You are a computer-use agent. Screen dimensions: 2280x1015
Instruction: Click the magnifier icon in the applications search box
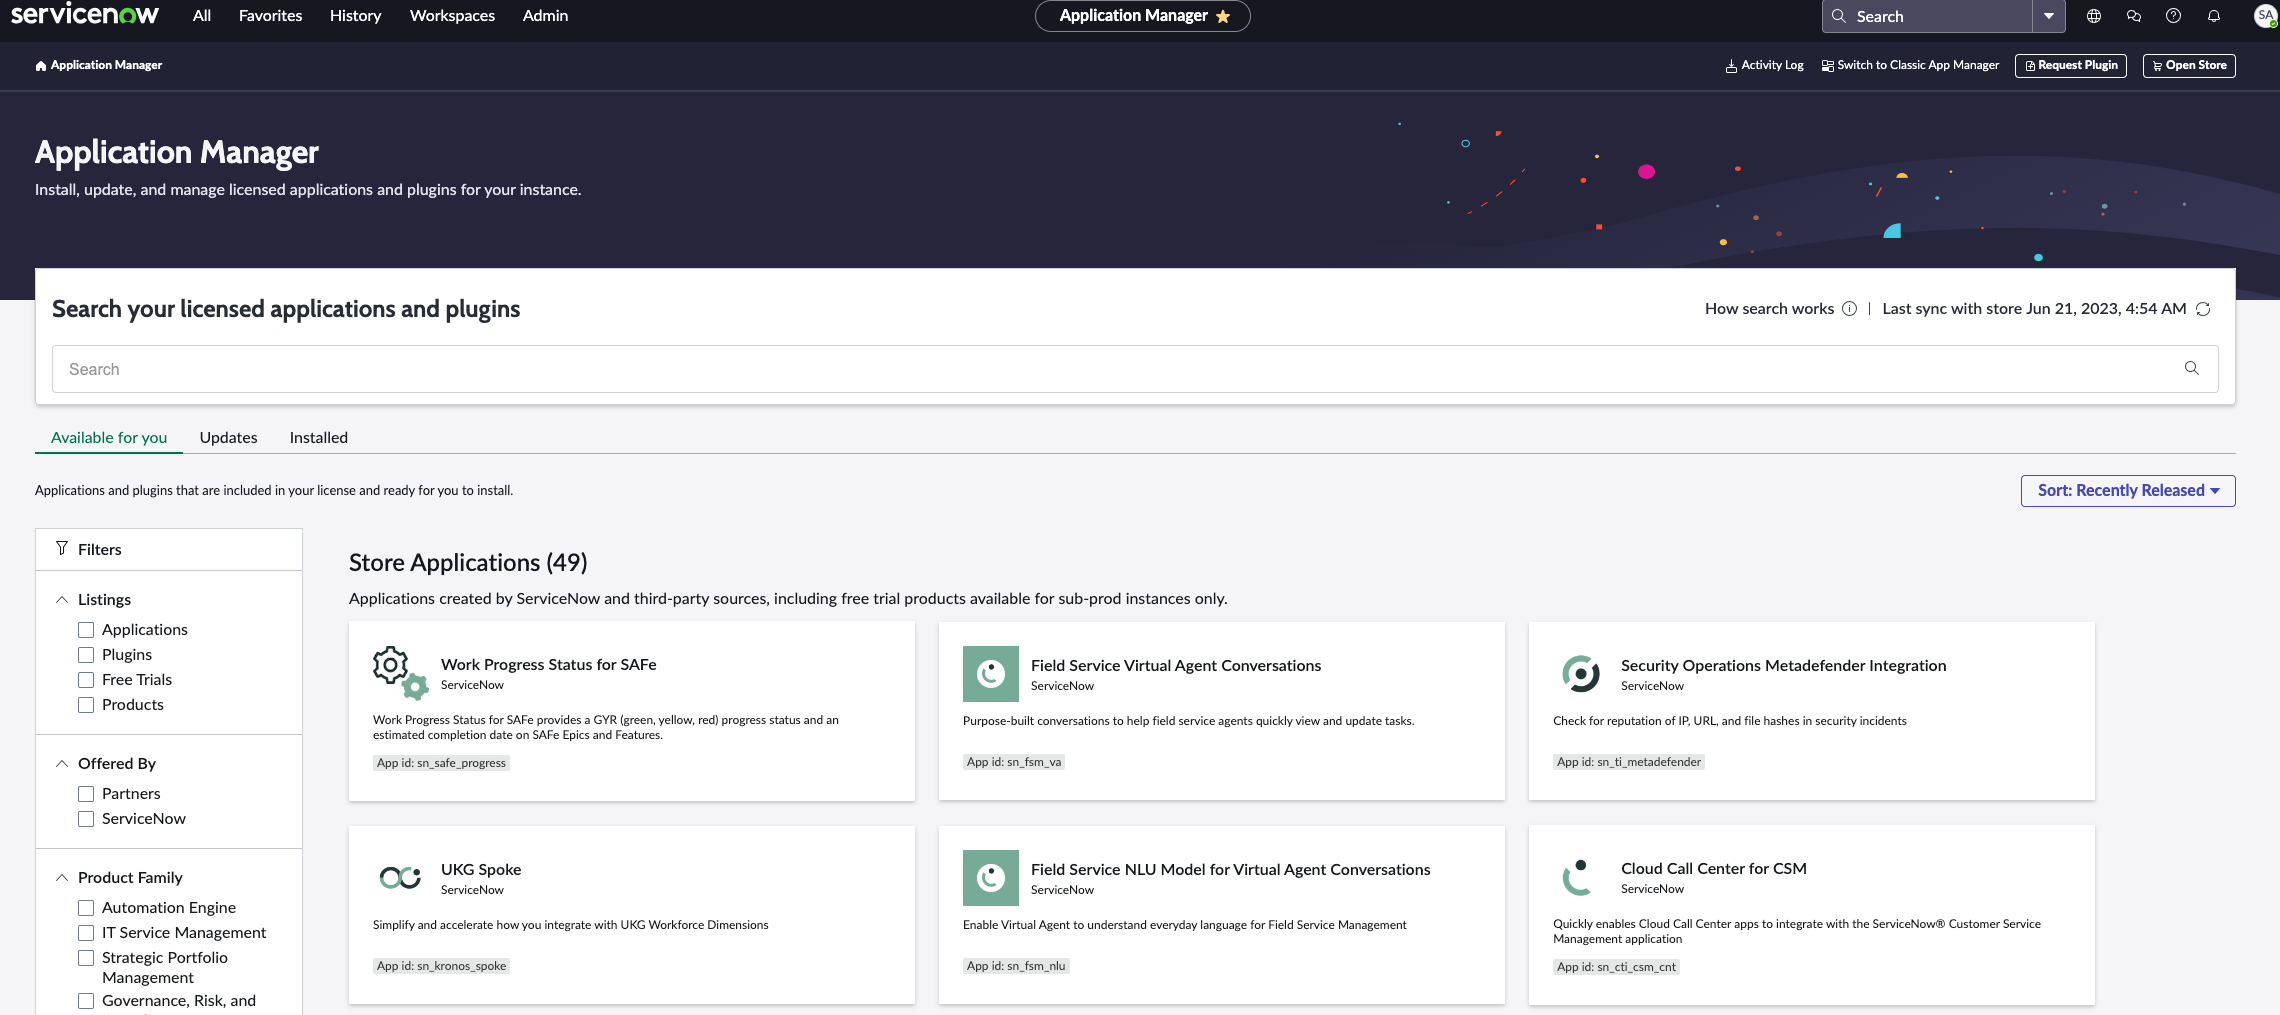click(2192, 368)
